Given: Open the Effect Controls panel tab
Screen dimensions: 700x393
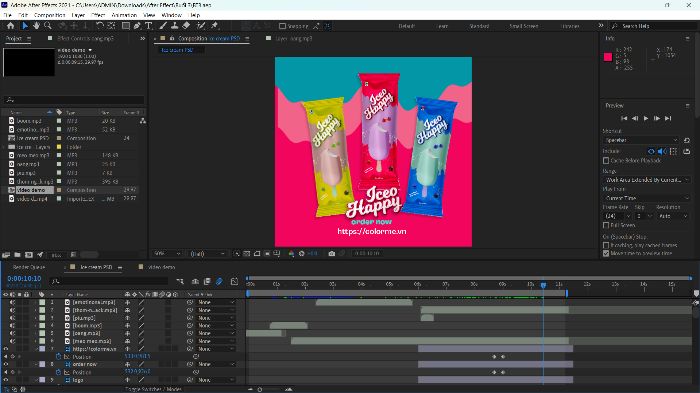Looking at the screenshot, I should [x=86, y=39].
